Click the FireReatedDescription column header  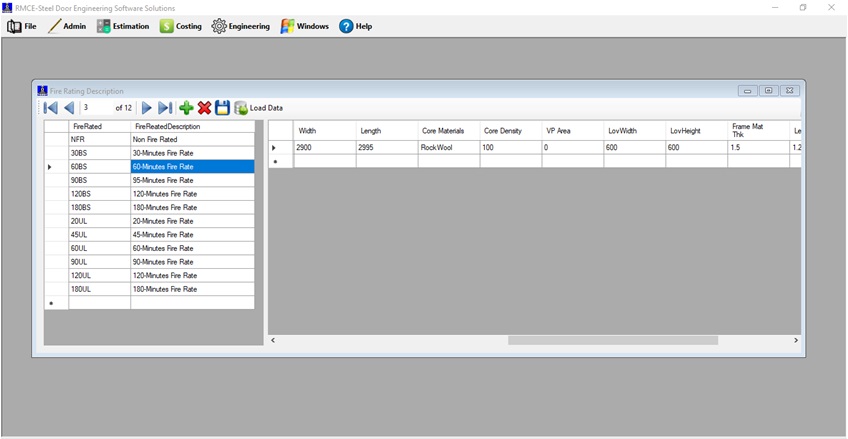click(x=192, y=127)
